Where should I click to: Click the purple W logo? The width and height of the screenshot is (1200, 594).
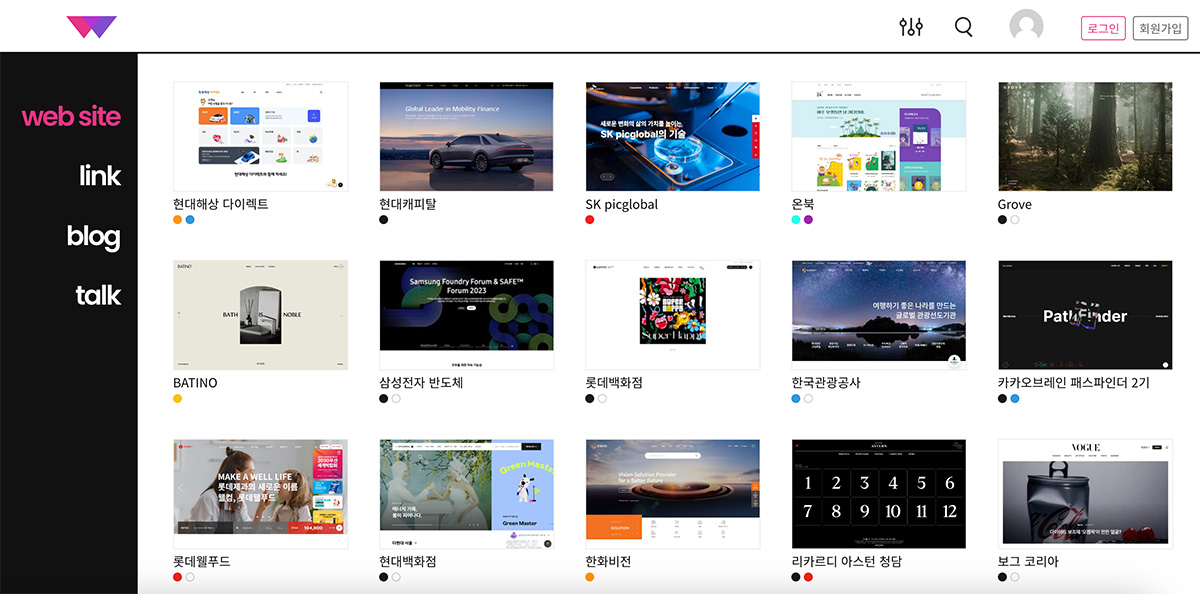[x=89, y=24]
